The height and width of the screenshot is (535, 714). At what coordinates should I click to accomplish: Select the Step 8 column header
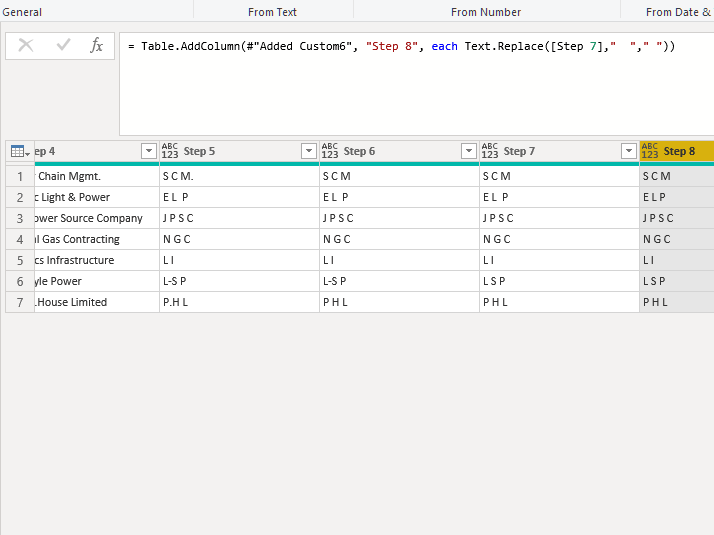680,151
